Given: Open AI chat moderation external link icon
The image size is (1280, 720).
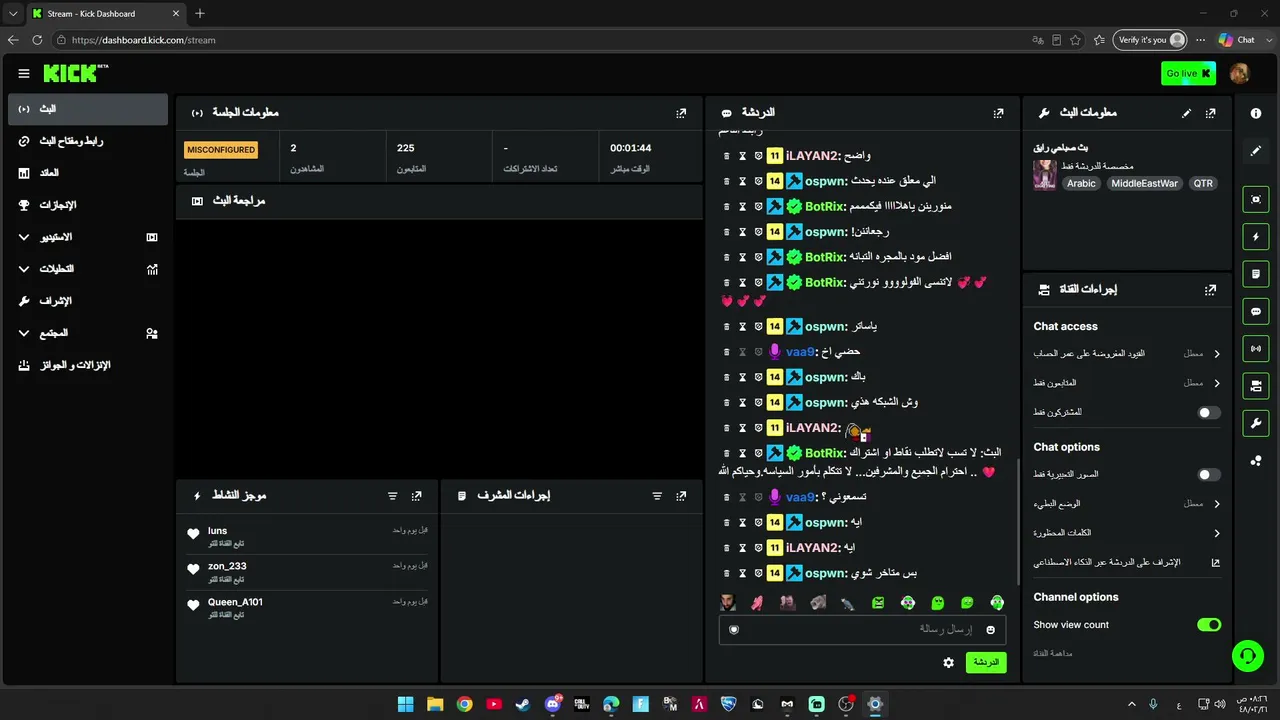Looking at the screenshot, I should click(1216, 562).
